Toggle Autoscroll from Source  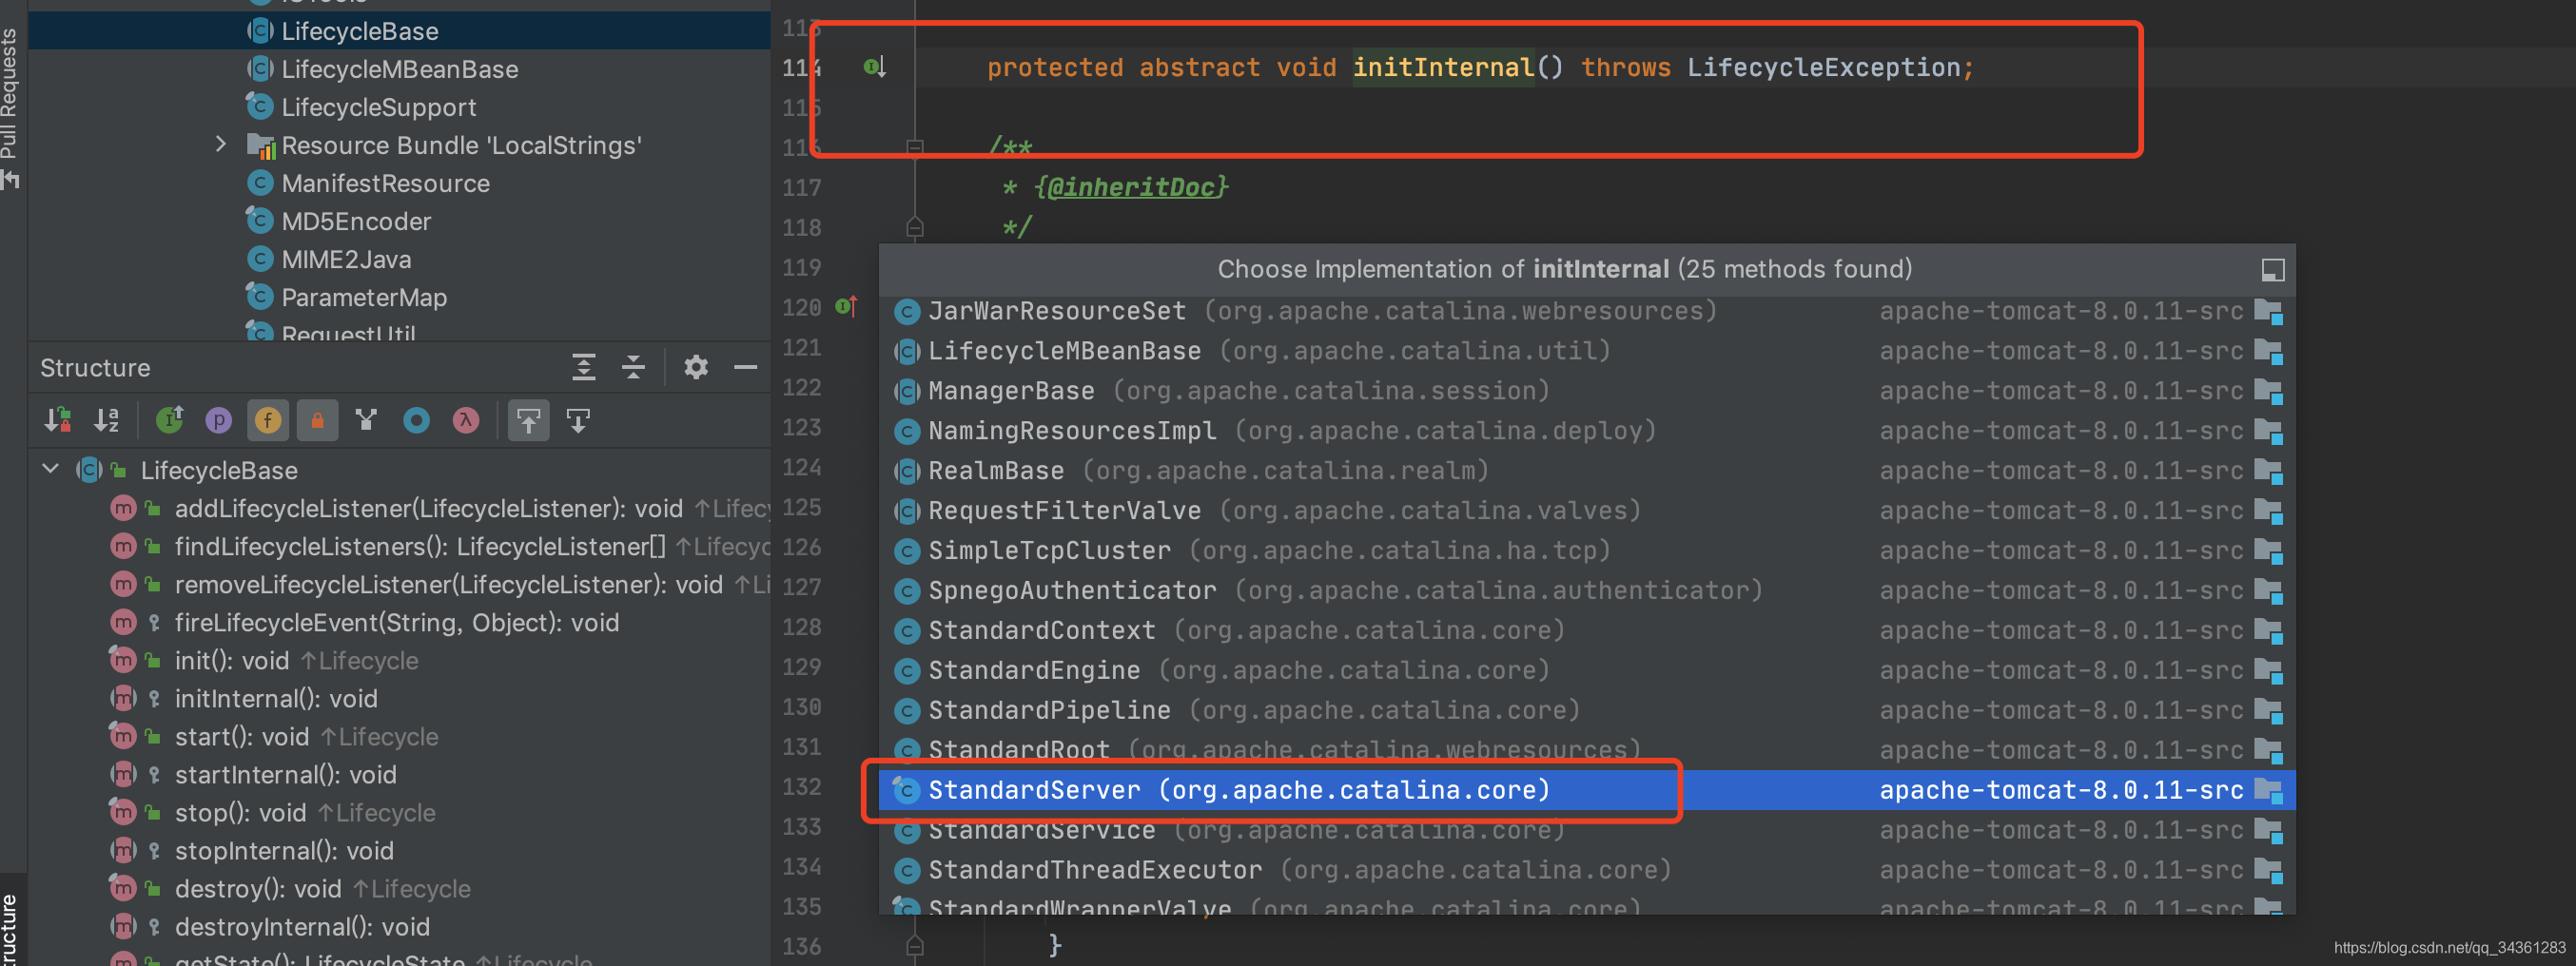pos(578,421)
